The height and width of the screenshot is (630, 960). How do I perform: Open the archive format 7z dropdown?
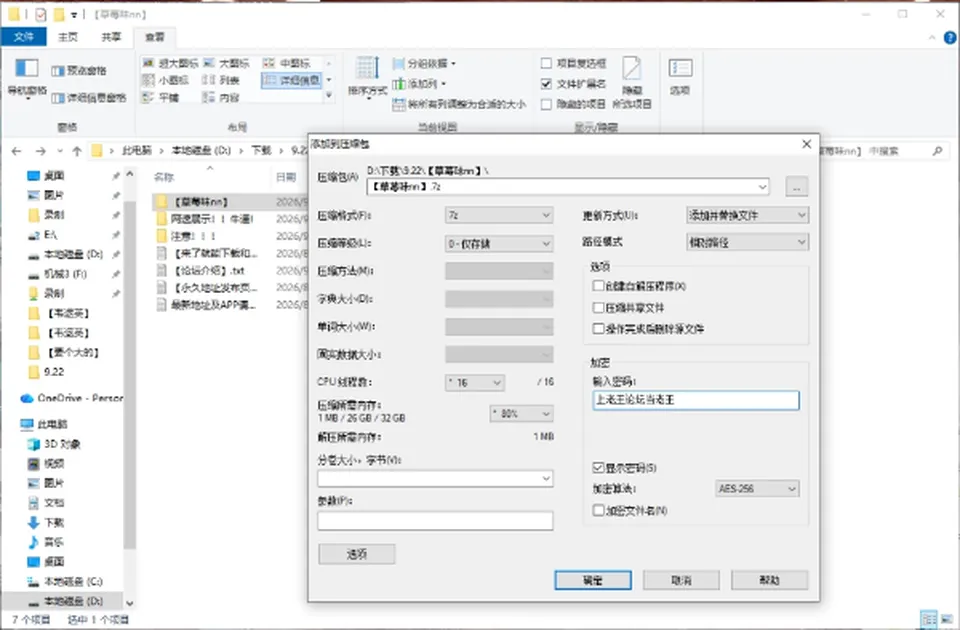pos(499,216)
